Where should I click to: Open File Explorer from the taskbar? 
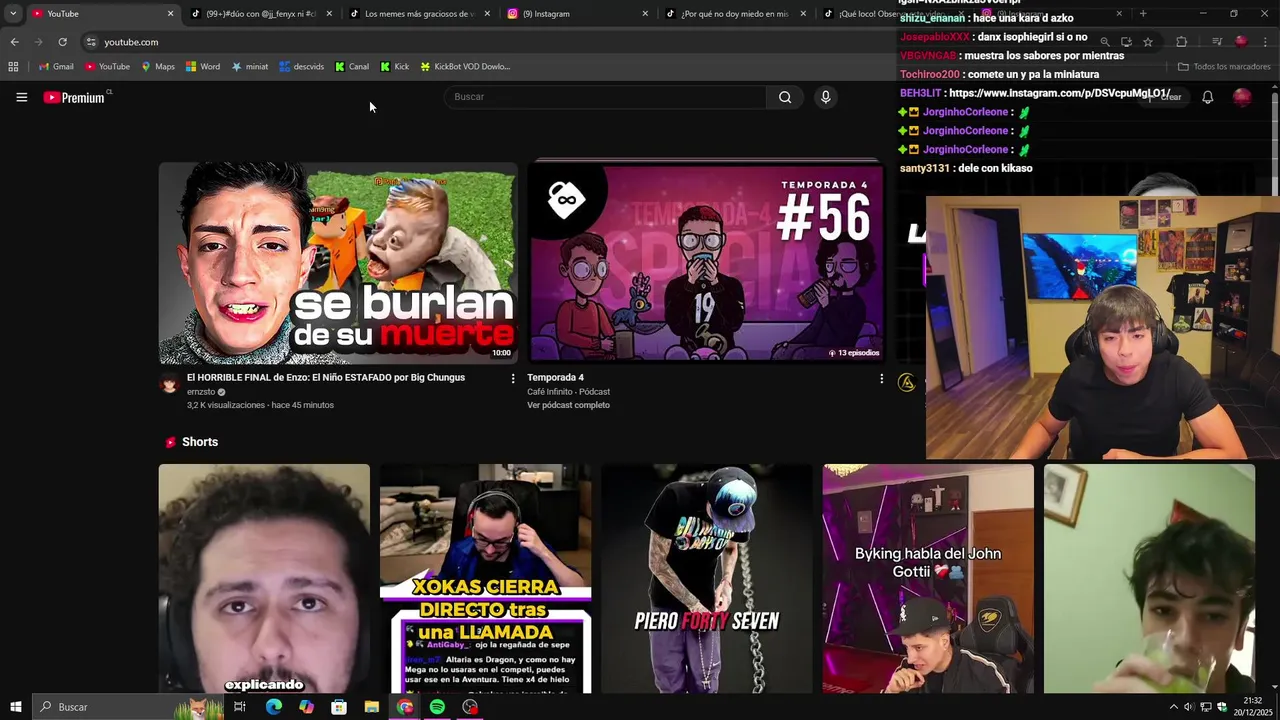point(372,707)
